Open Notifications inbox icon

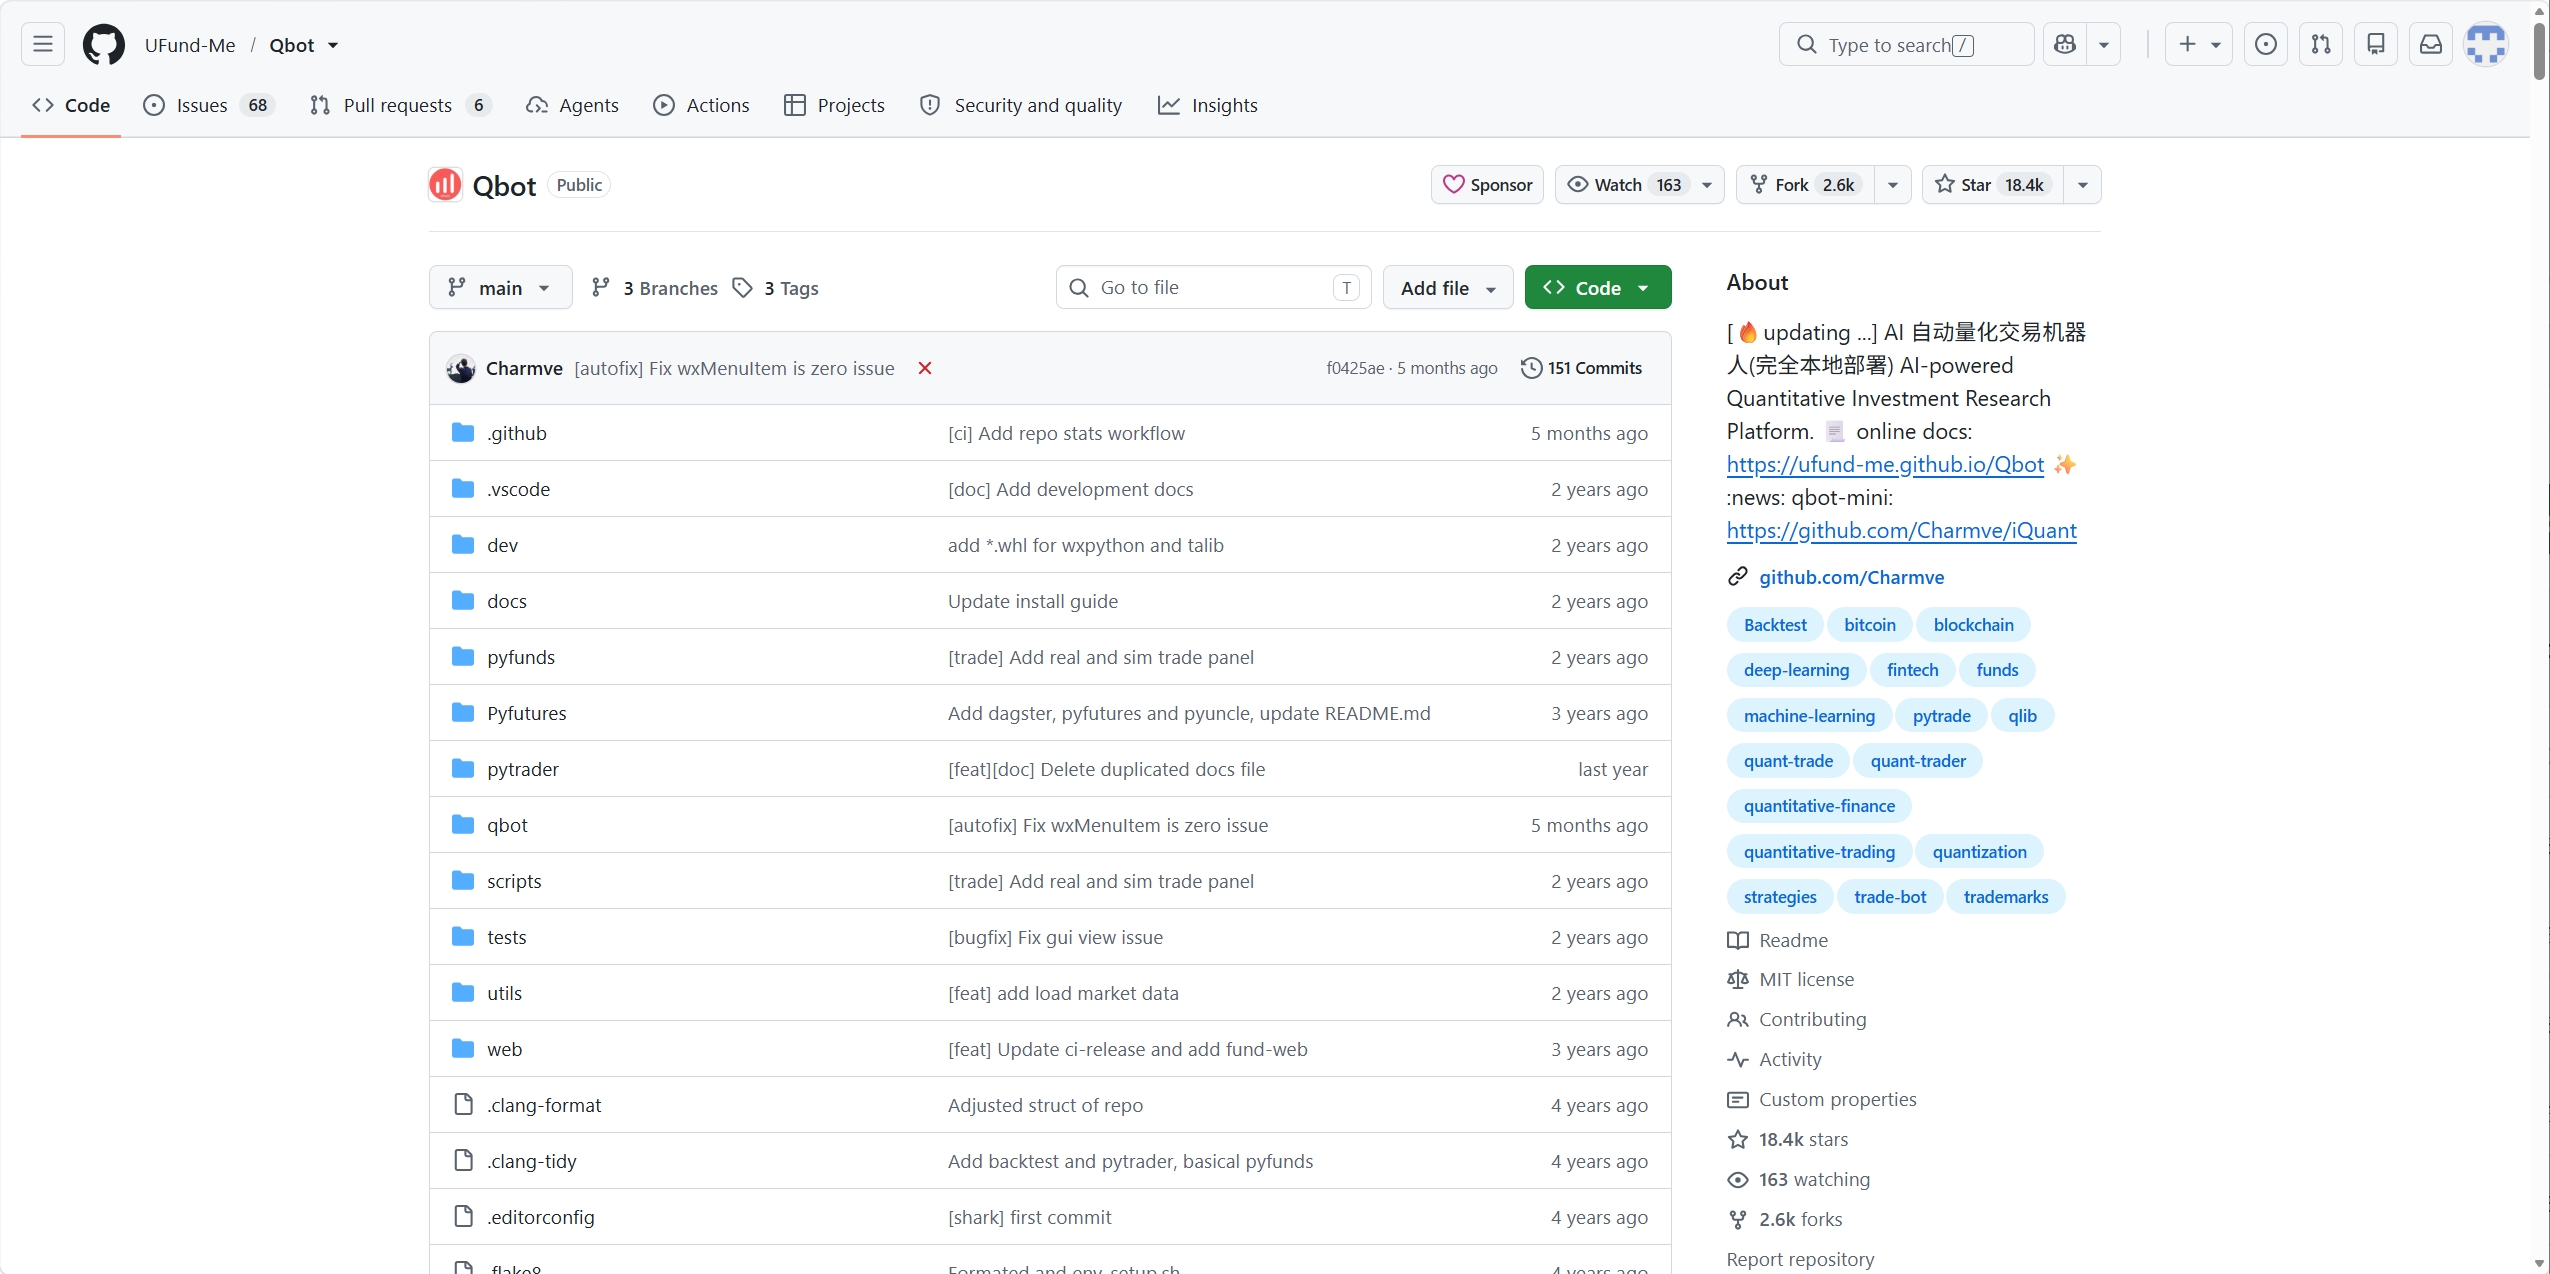coord(2431,44)
